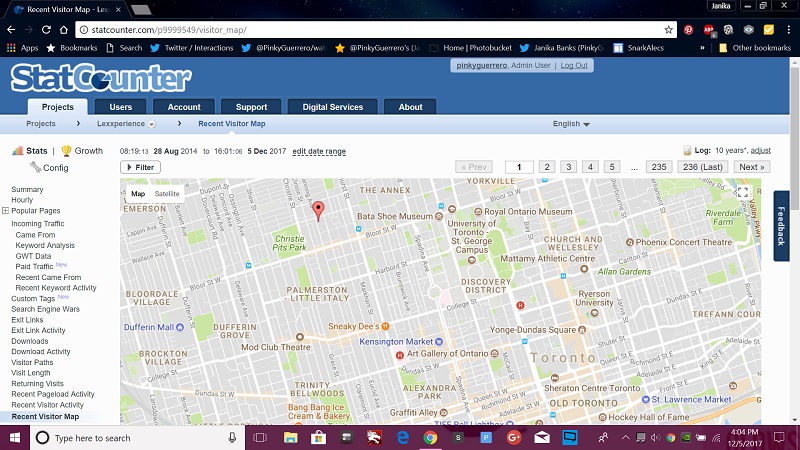Click pinkyguerrero username link

pyautogui.click(x=482, y=65)
